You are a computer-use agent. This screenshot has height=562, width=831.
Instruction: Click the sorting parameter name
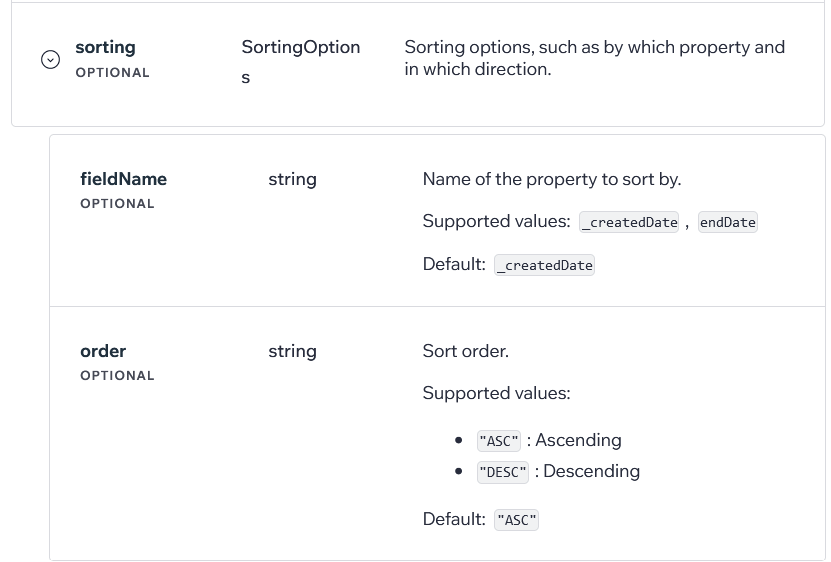pyautogui.click(x=105, y=47)
